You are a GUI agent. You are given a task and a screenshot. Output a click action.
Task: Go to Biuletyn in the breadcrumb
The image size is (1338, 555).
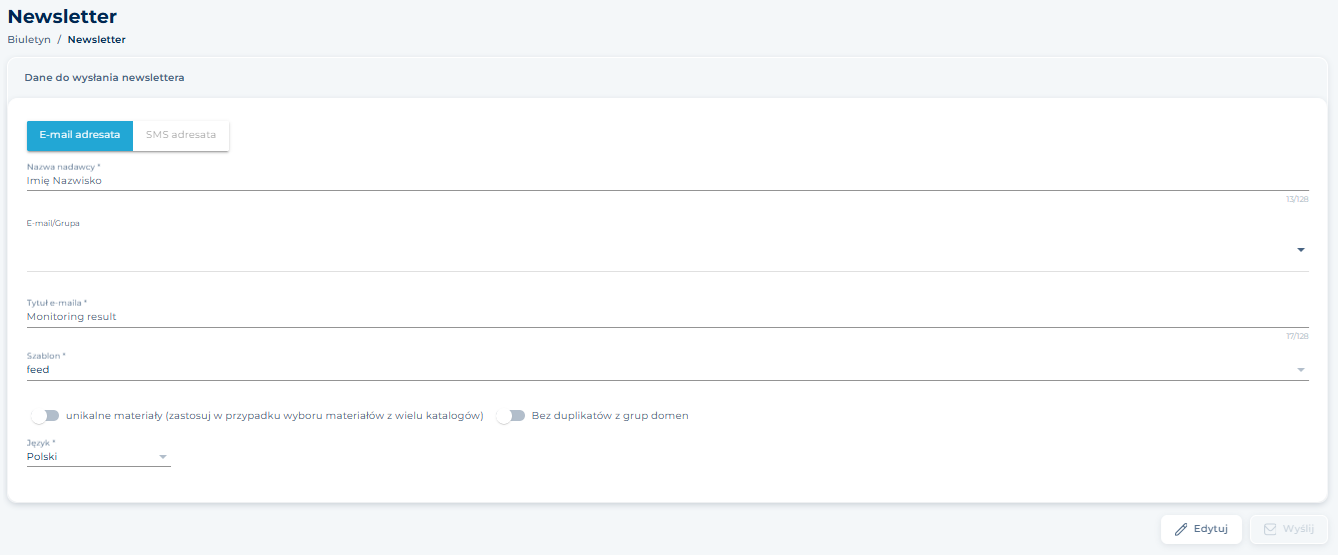pyautogui.click(x=29, y=40)
